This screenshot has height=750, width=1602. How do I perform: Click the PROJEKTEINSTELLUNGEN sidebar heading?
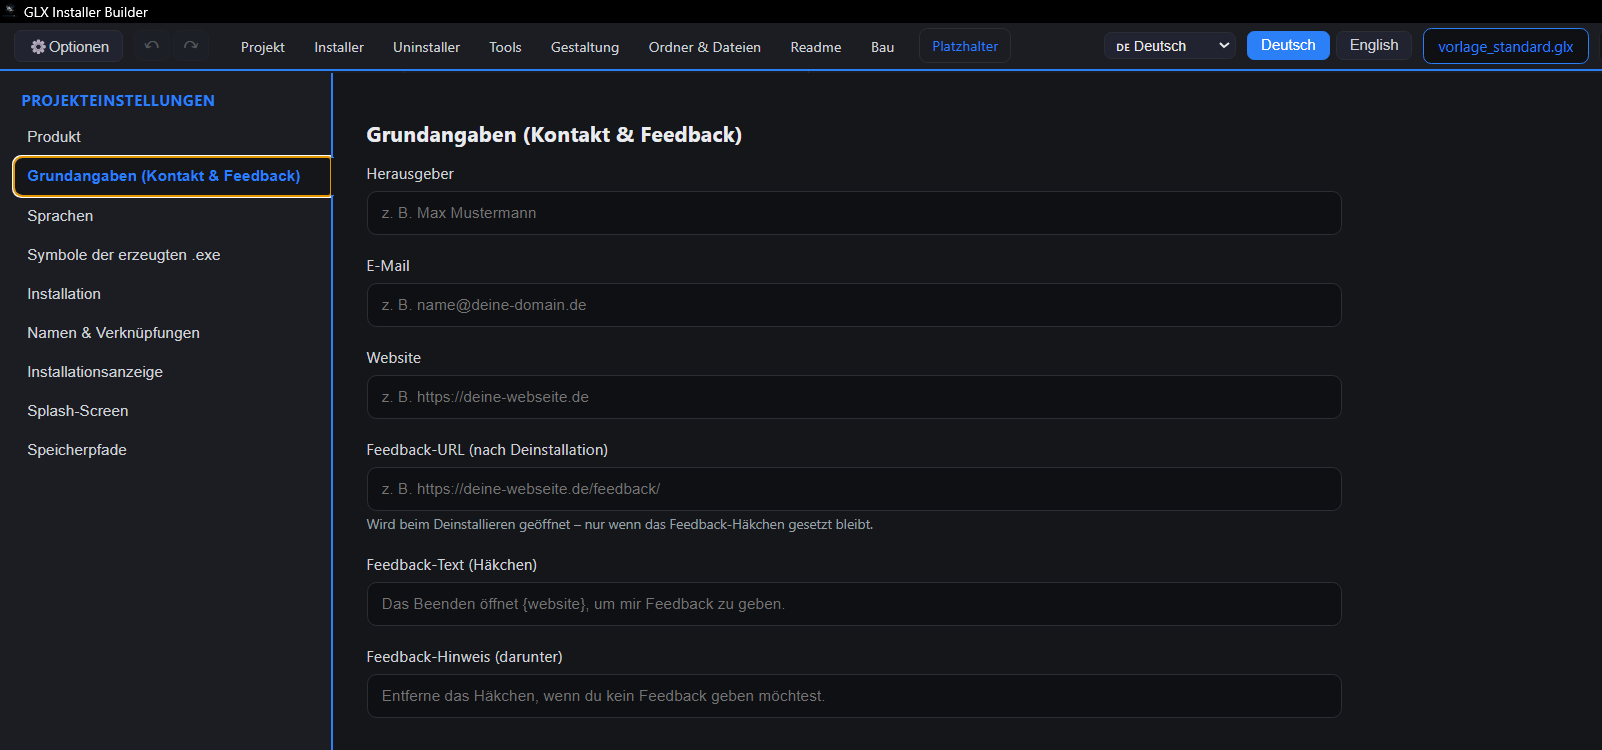pos(118,101)
